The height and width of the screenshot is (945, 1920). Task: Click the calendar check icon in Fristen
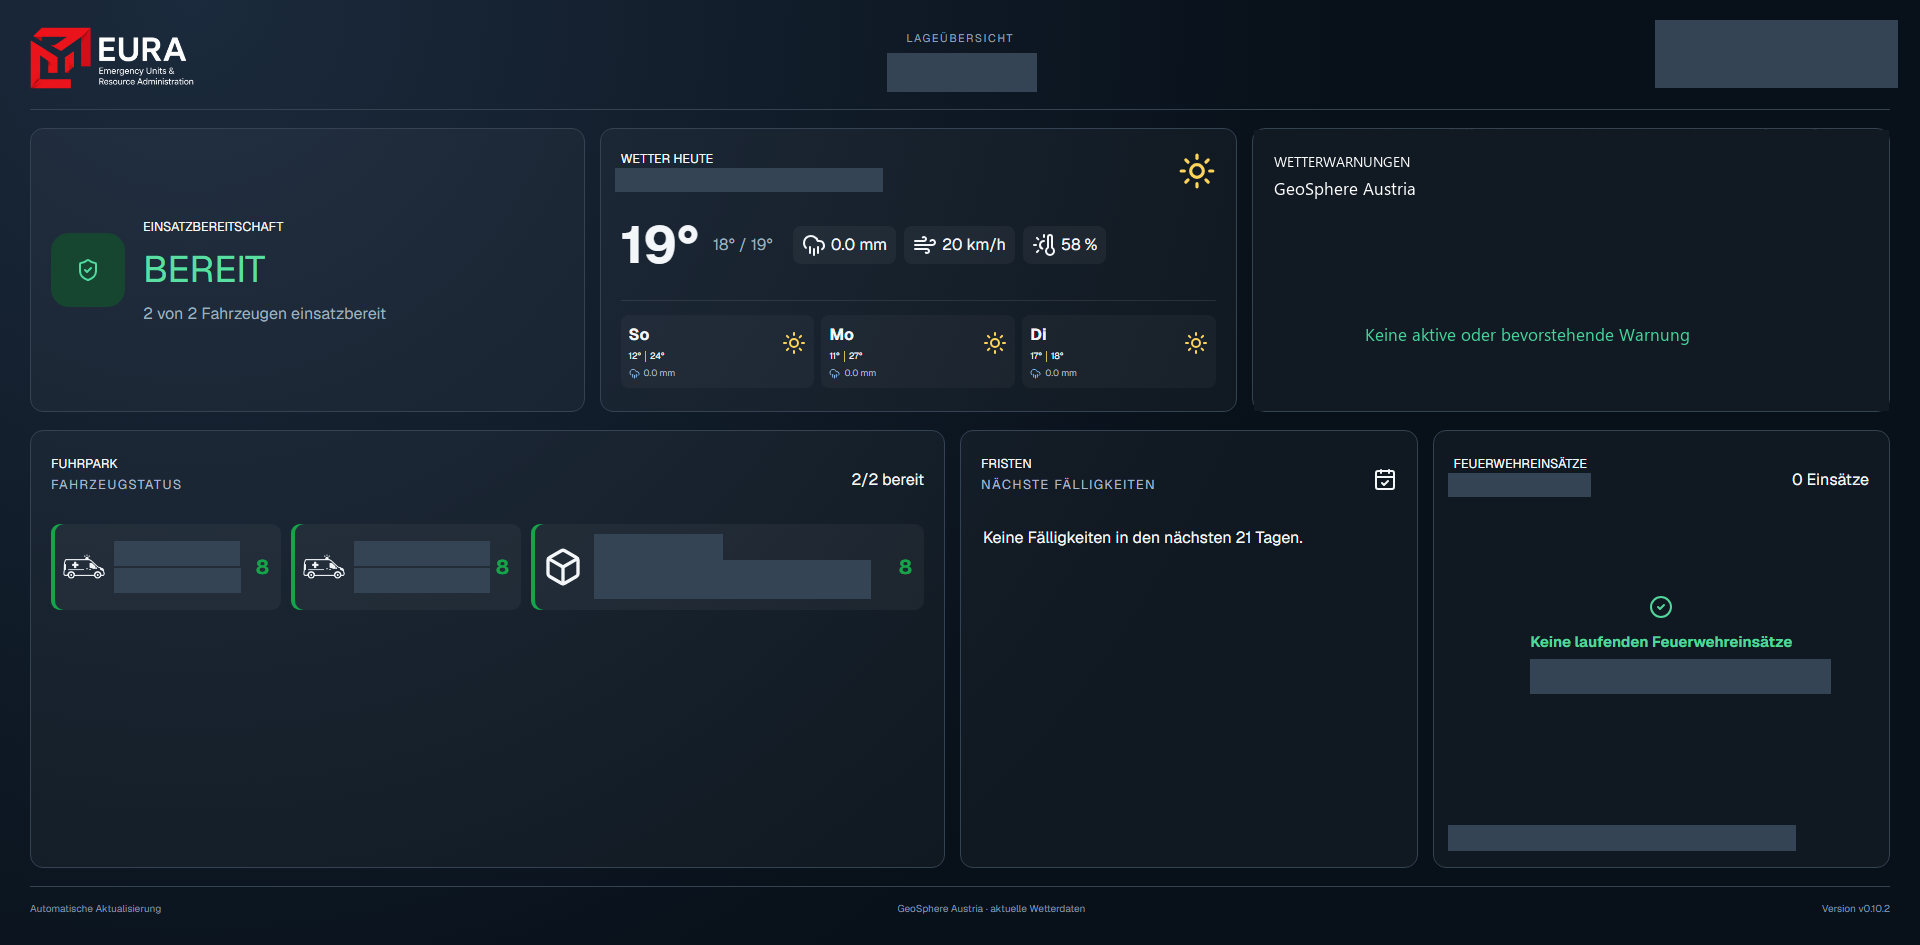[x=1385, y=480]
